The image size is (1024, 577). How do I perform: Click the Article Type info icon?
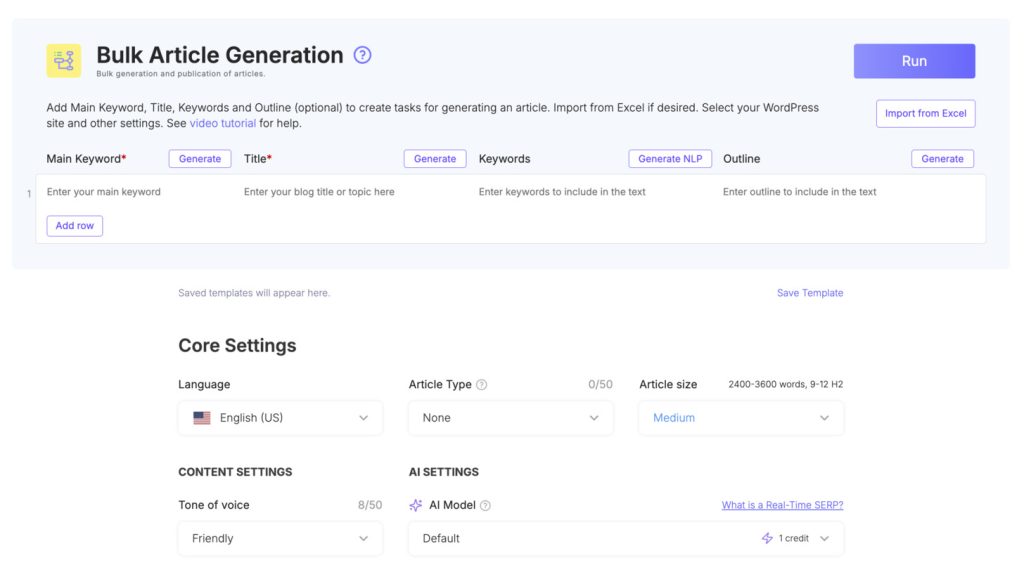pyautogui.click(x=481, y=384)
